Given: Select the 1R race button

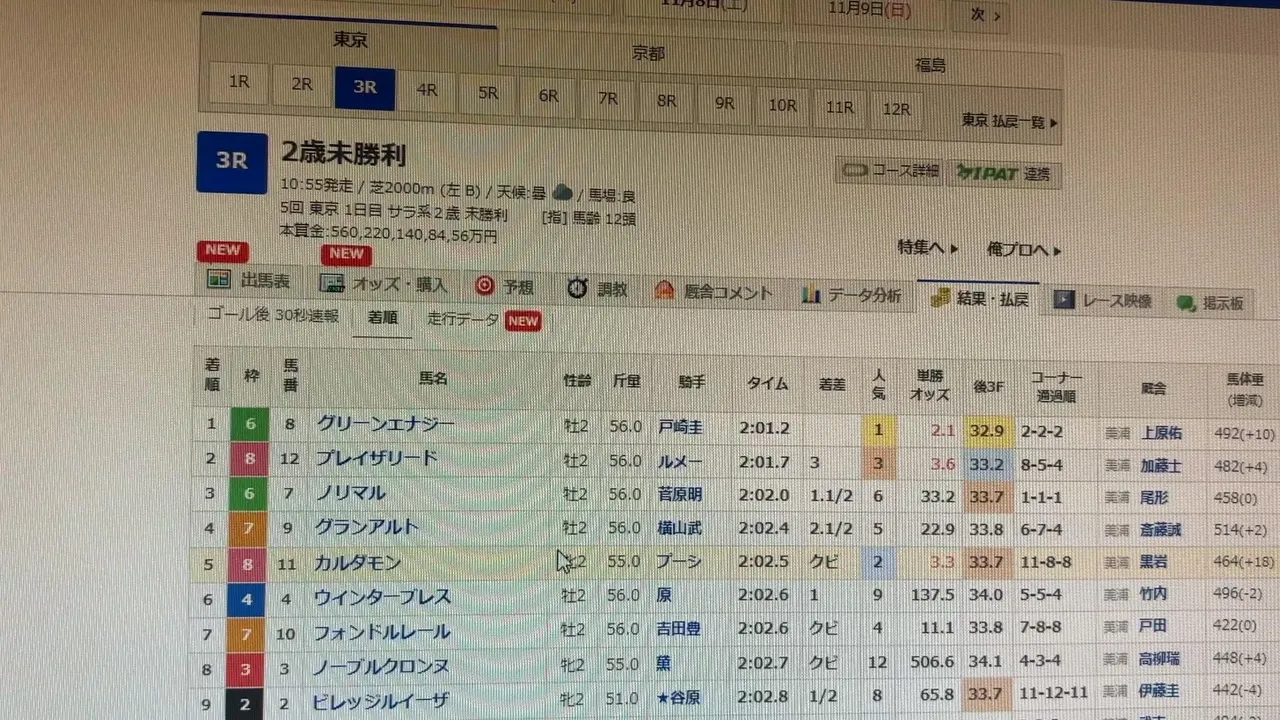Looking at the screenshot, I should (239, 83).
